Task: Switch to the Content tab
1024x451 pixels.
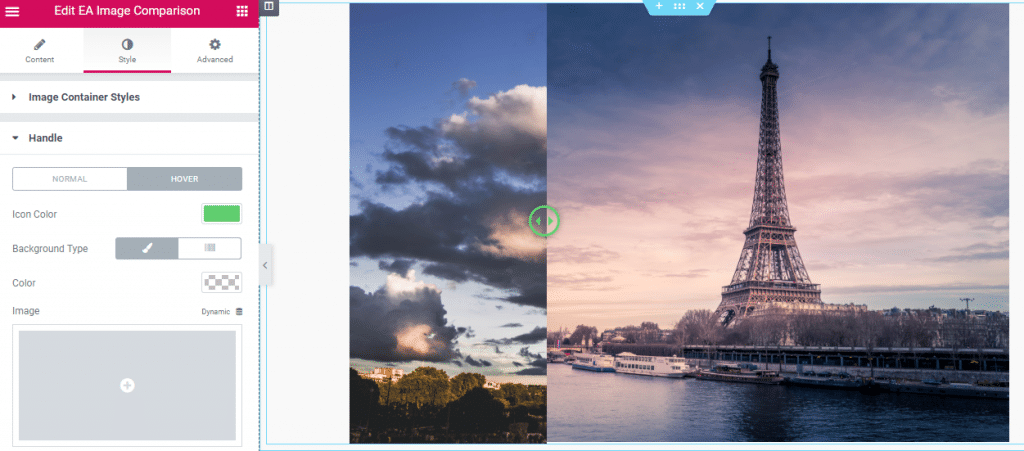Action: [40, 51]
